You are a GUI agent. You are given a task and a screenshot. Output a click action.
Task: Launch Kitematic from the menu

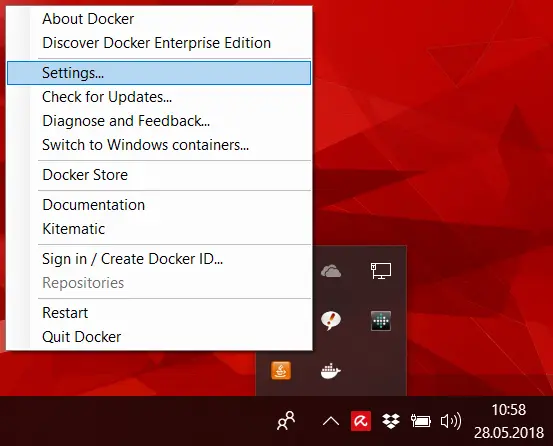tap(159, 229)
